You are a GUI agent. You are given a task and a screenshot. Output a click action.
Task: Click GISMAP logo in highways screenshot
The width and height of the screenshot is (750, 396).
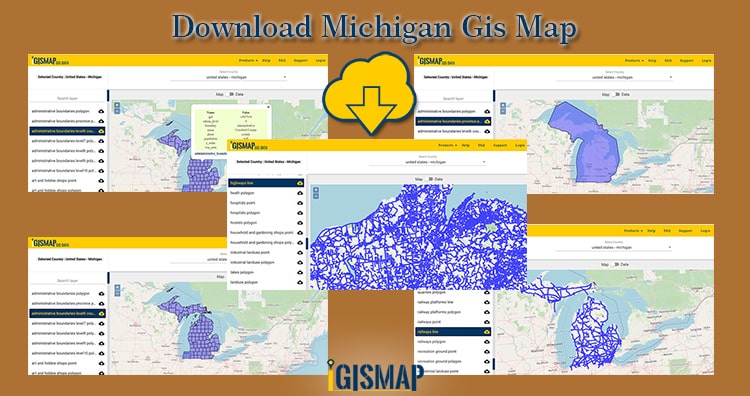click(x=248, y=145)
